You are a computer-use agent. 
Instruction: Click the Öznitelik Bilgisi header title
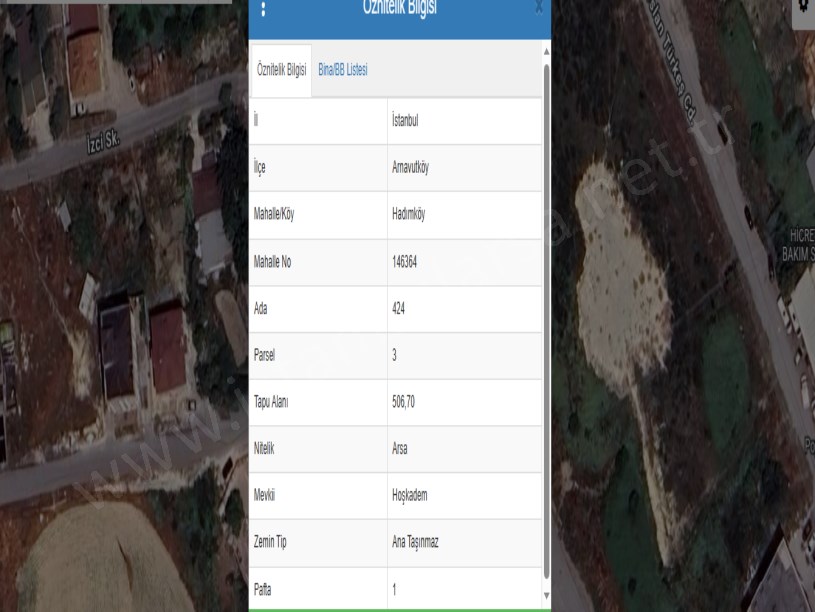click(x=399, y=8)
